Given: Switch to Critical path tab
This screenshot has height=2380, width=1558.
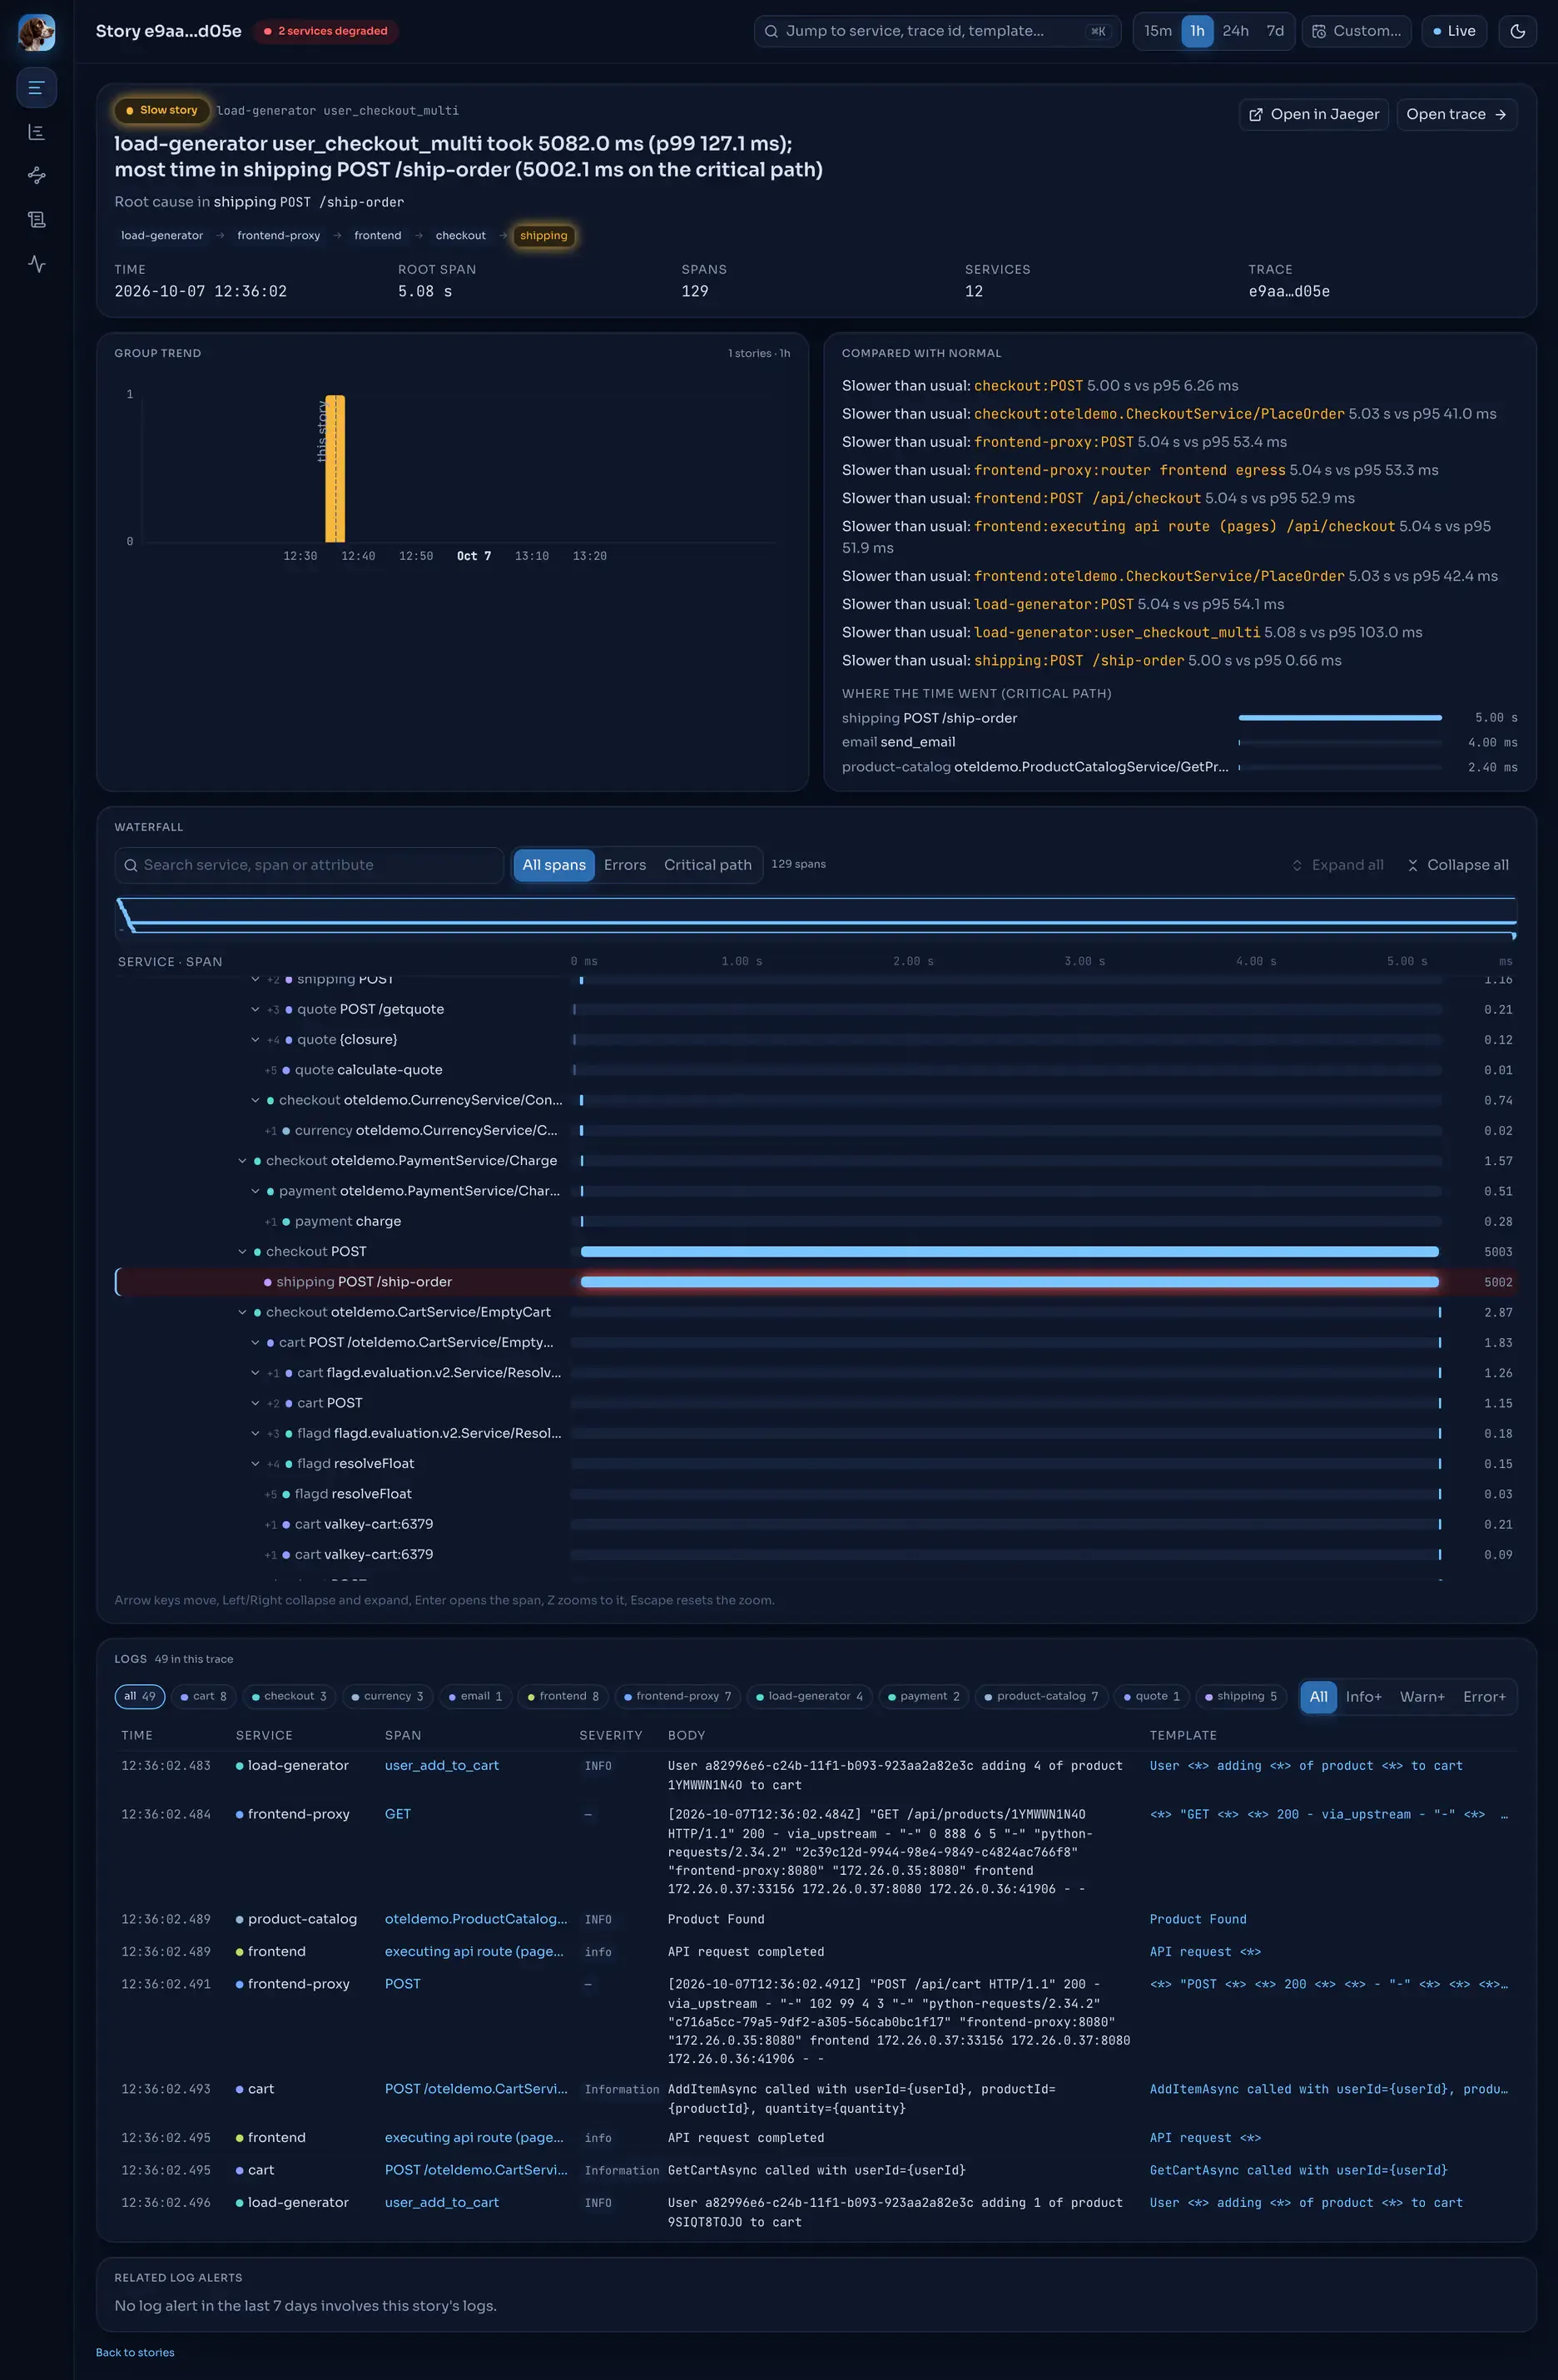Looking at the screenshot, I should coord(708,865).
